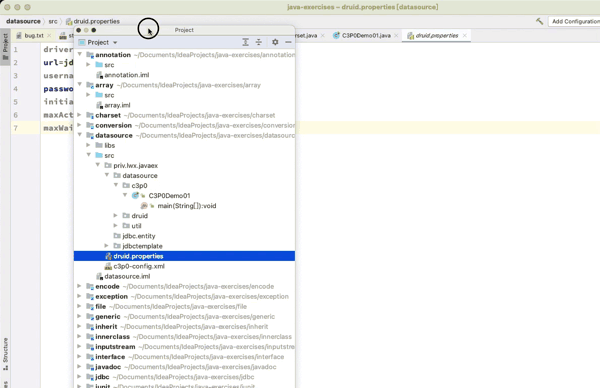Expand the util package
The height and width of the screenshot is (388, 600).
coord(116,225)
